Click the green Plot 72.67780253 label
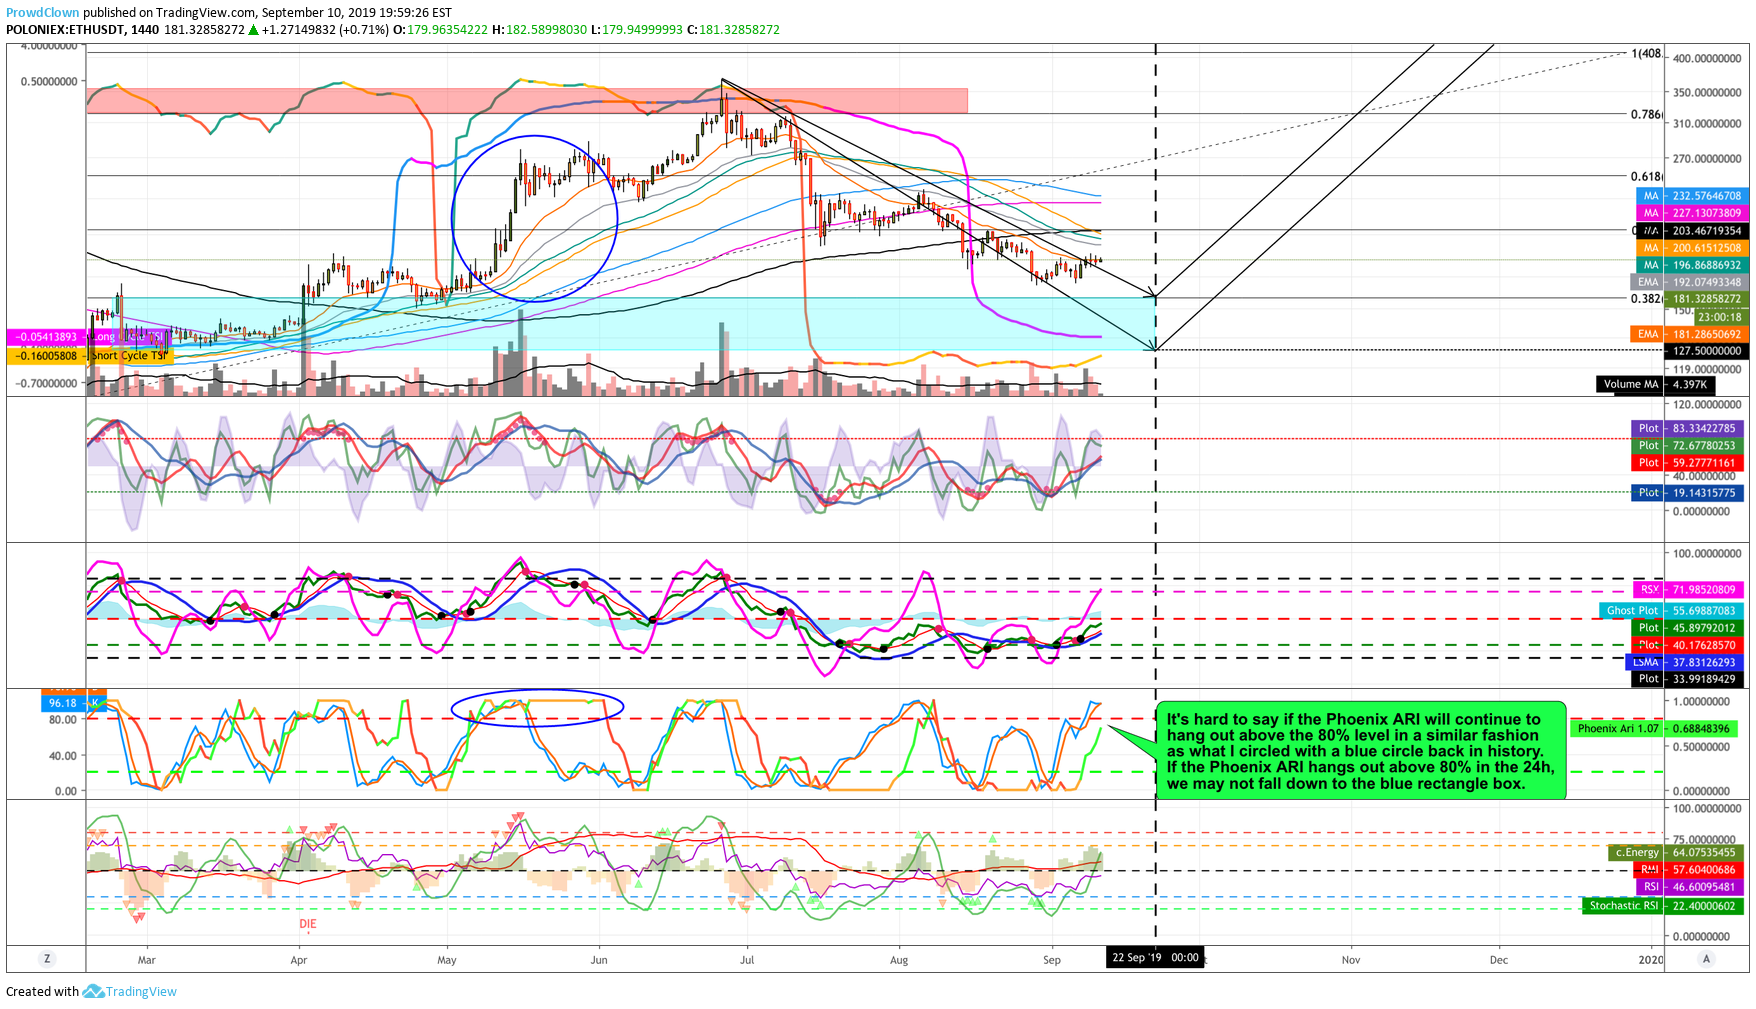Screen dimensions: 1756x1009 point(1689,445)
